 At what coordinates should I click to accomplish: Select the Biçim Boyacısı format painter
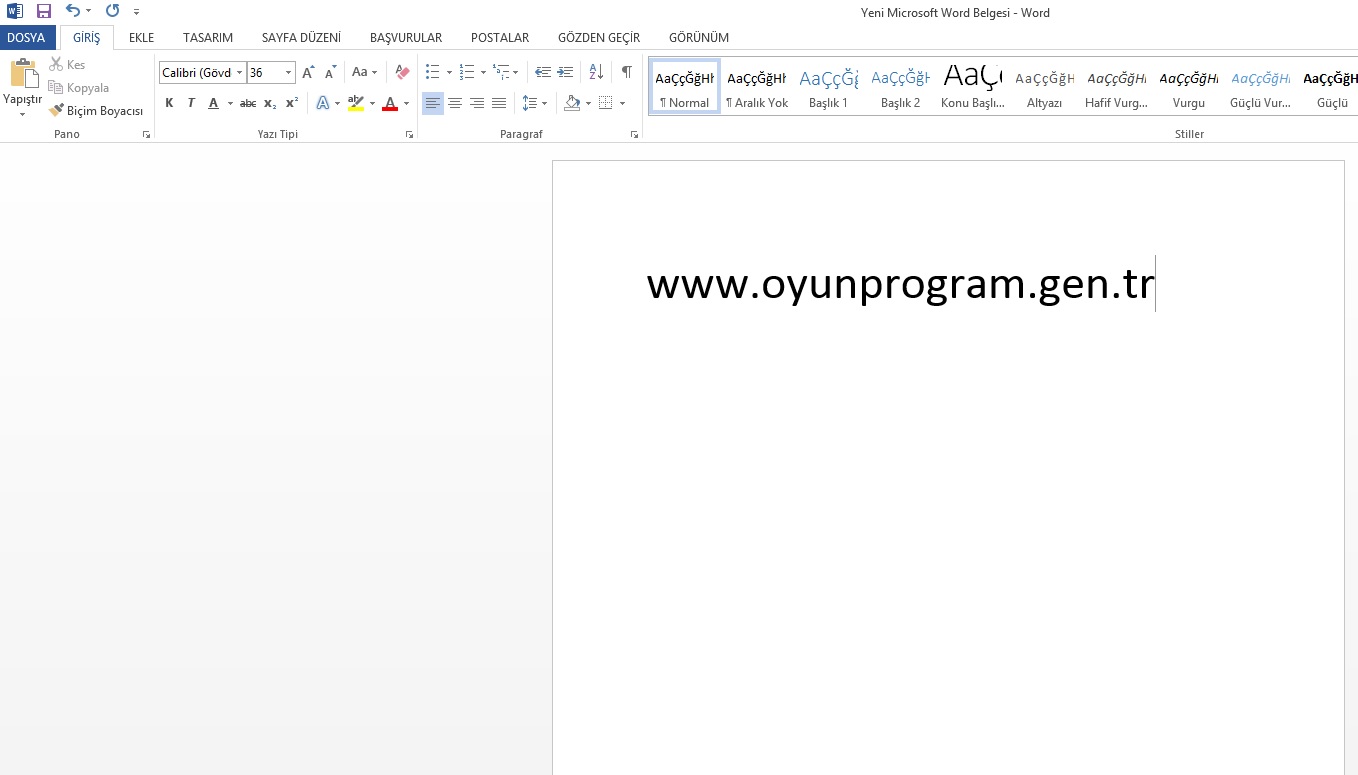(x=96, y=111)
